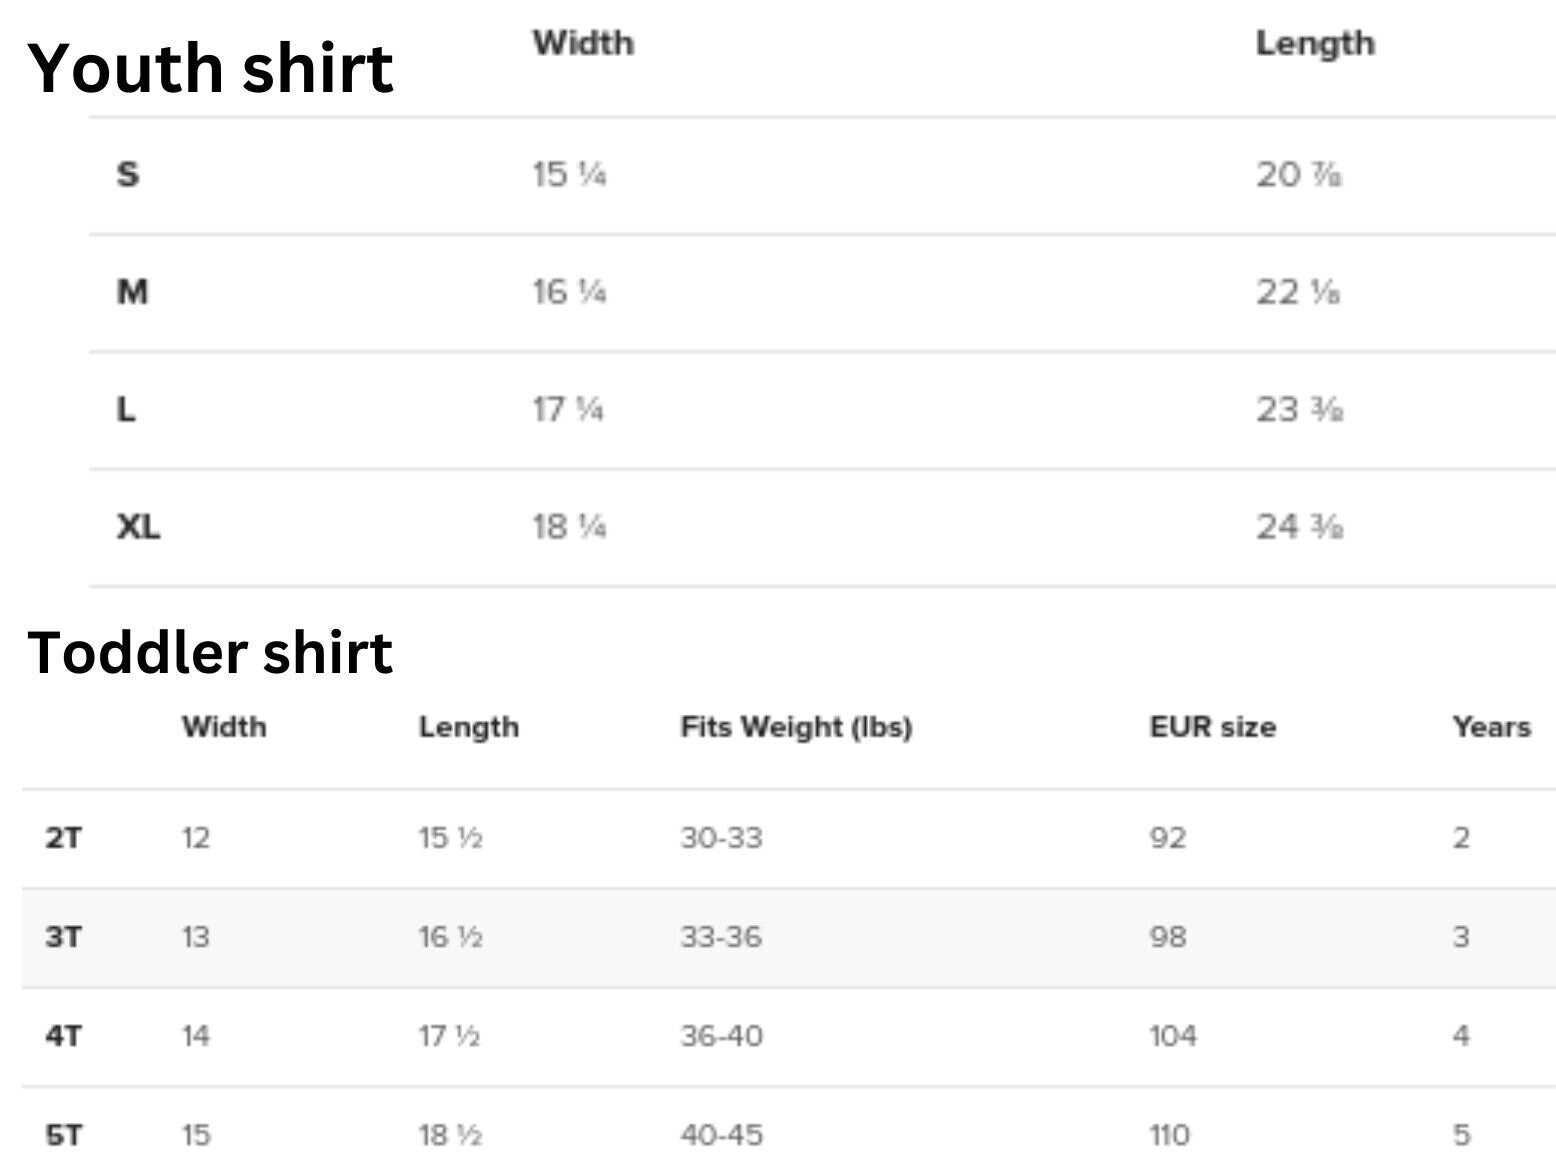The image size is (1556, 1164).
Task: Click the "Toddler shirt" heading
Action: [x=210, y=653]
